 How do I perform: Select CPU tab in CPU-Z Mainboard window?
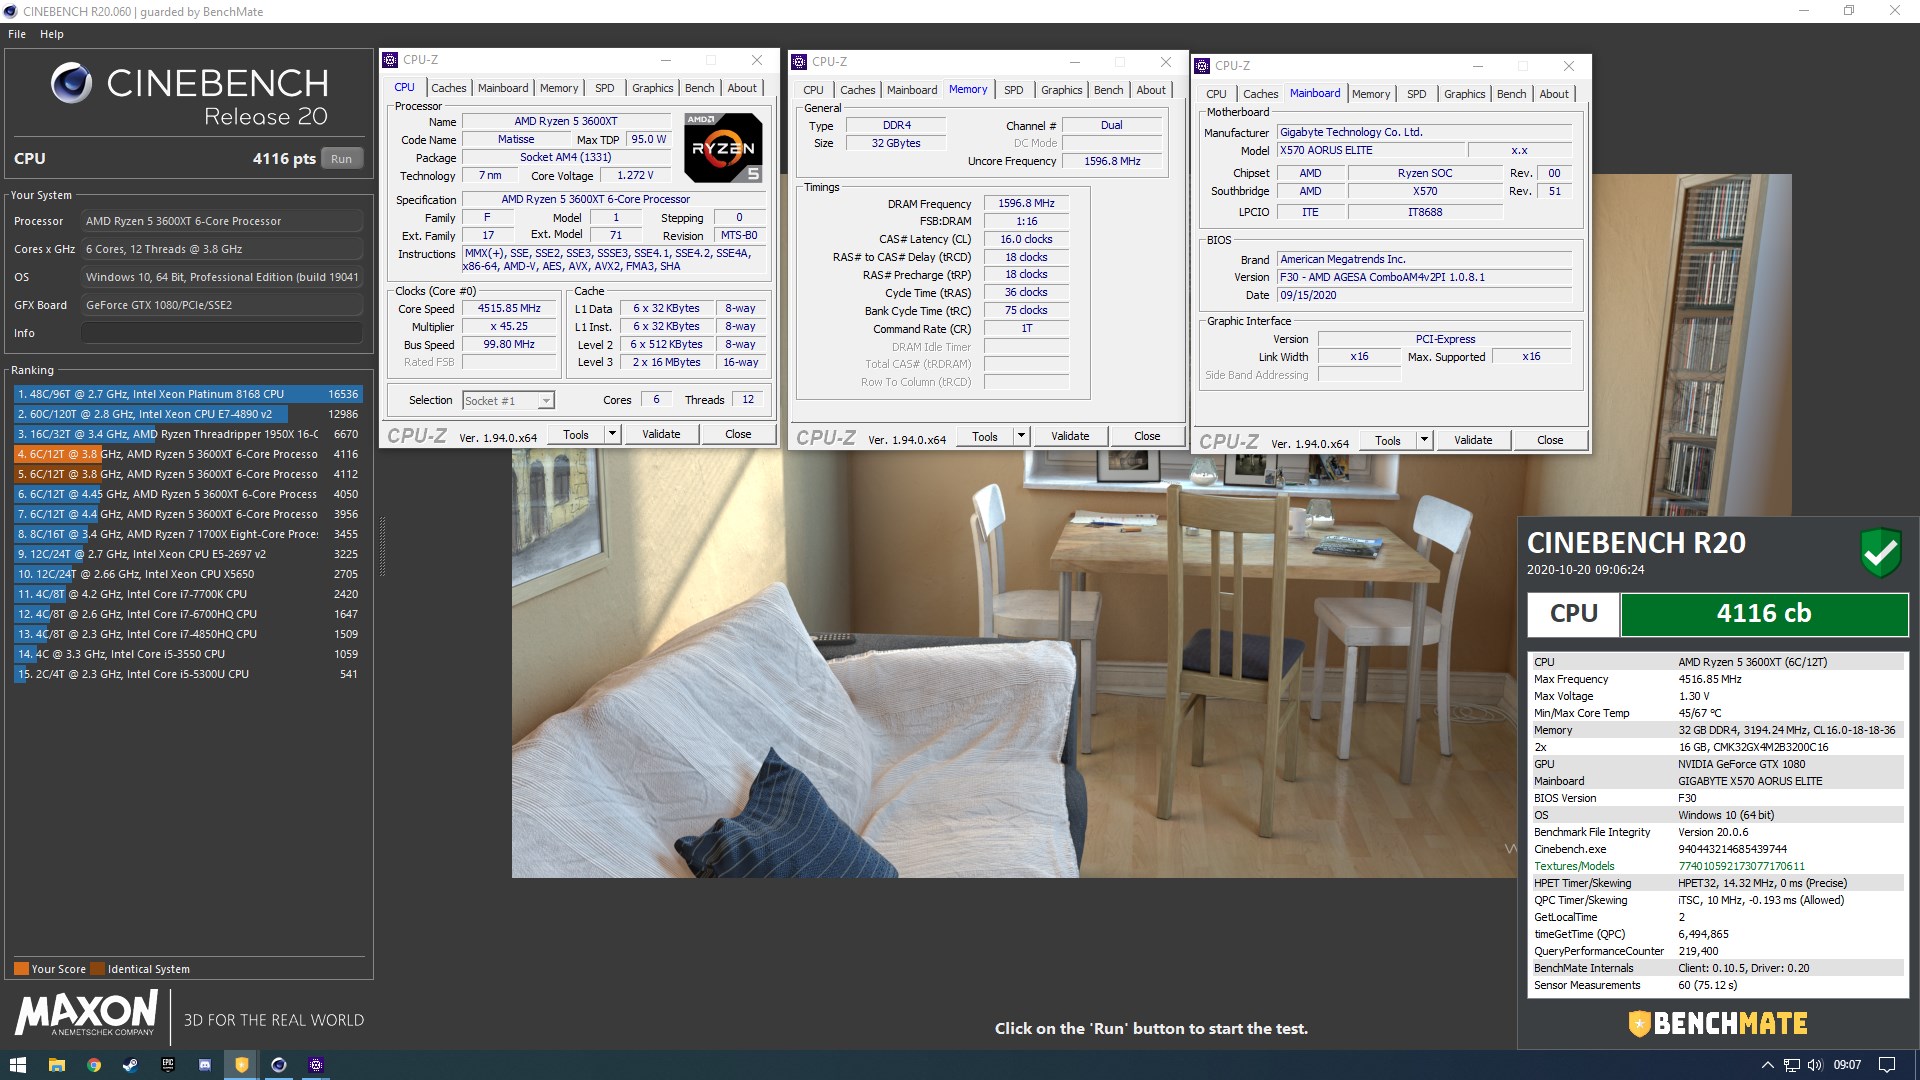click(1216, 94)
